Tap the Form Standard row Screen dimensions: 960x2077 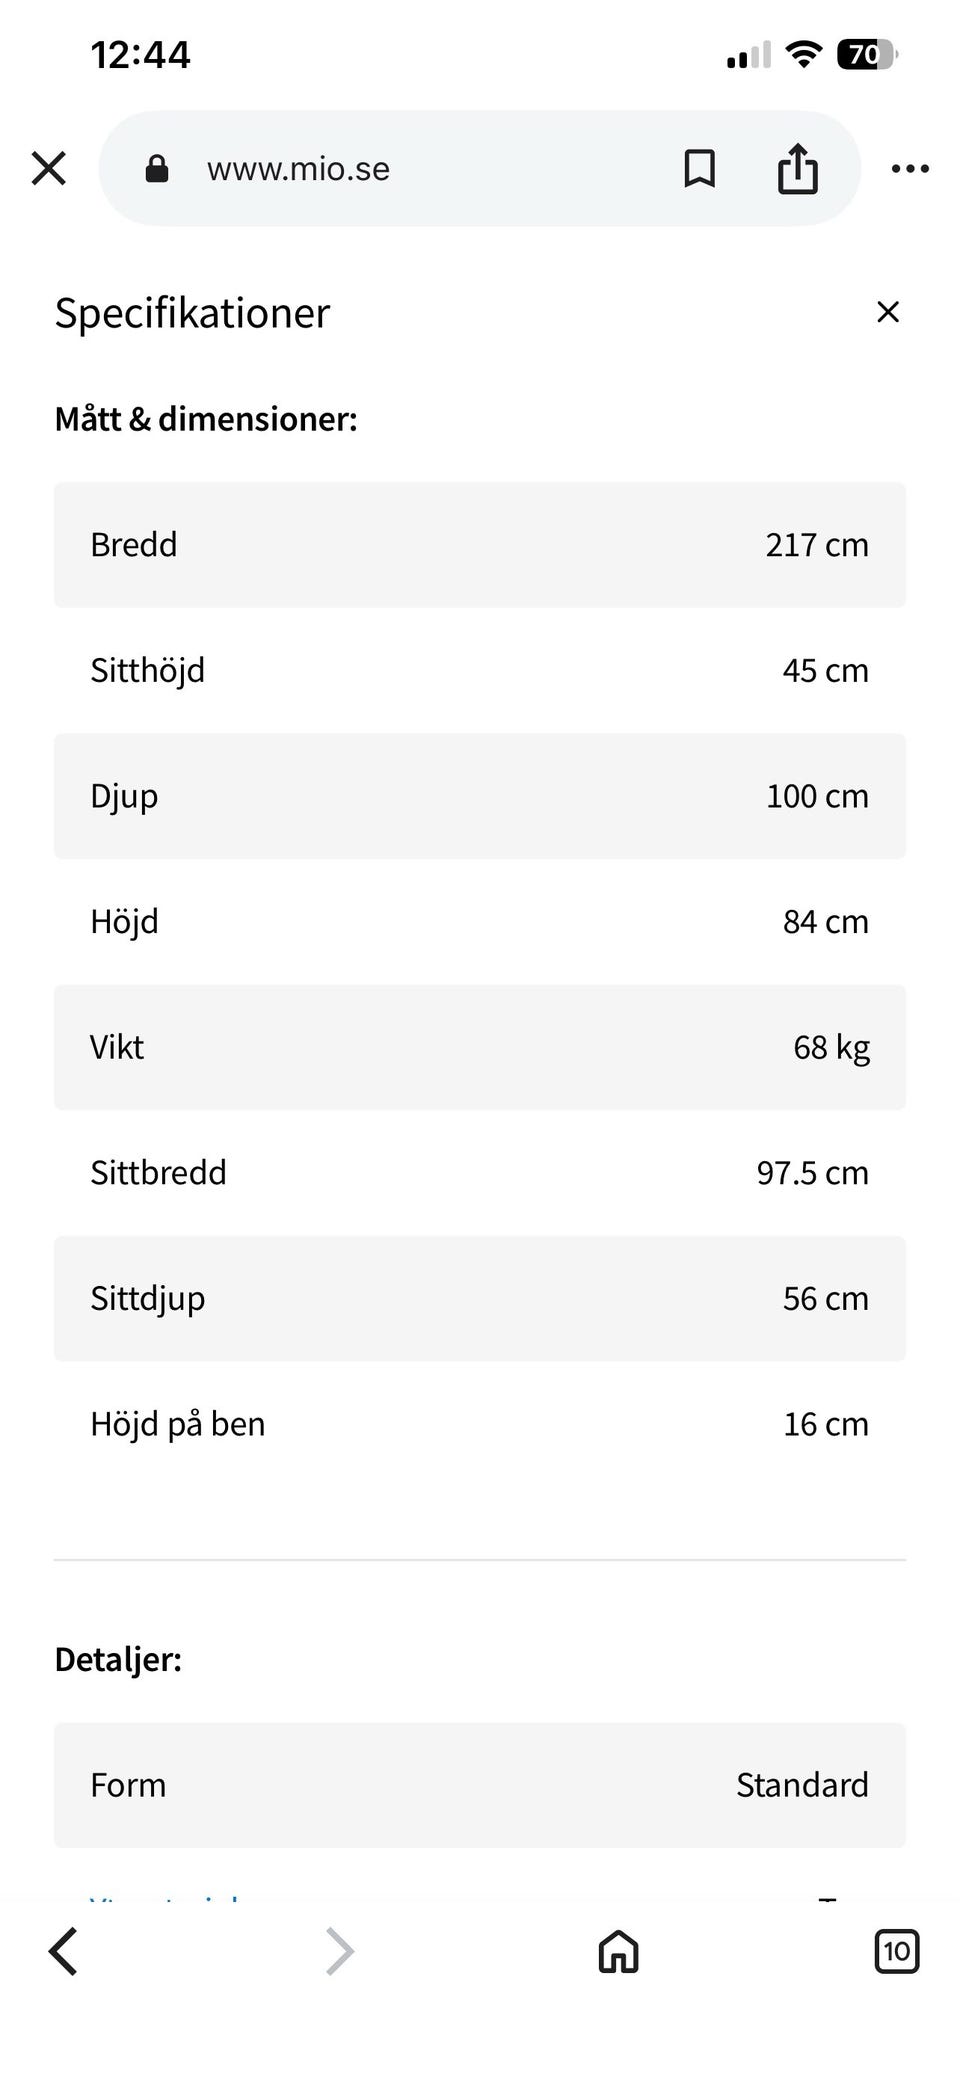click(x=480, y=1785)
